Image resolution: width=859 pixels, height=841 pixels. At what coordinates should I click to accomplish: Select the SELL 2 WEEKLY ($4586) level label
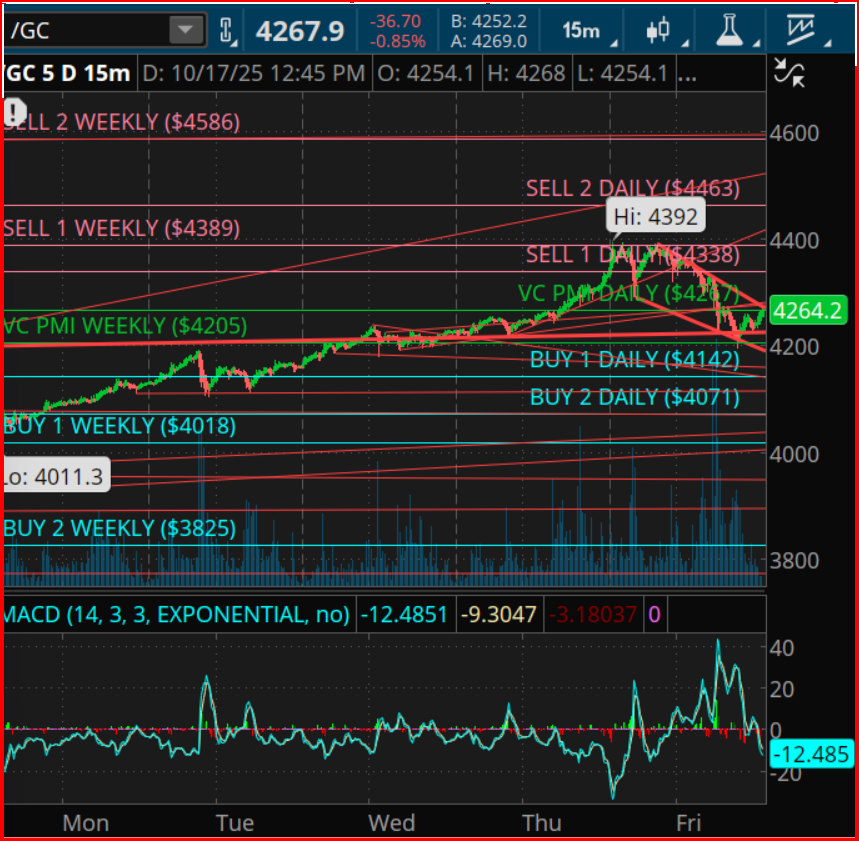pos(121,122)
